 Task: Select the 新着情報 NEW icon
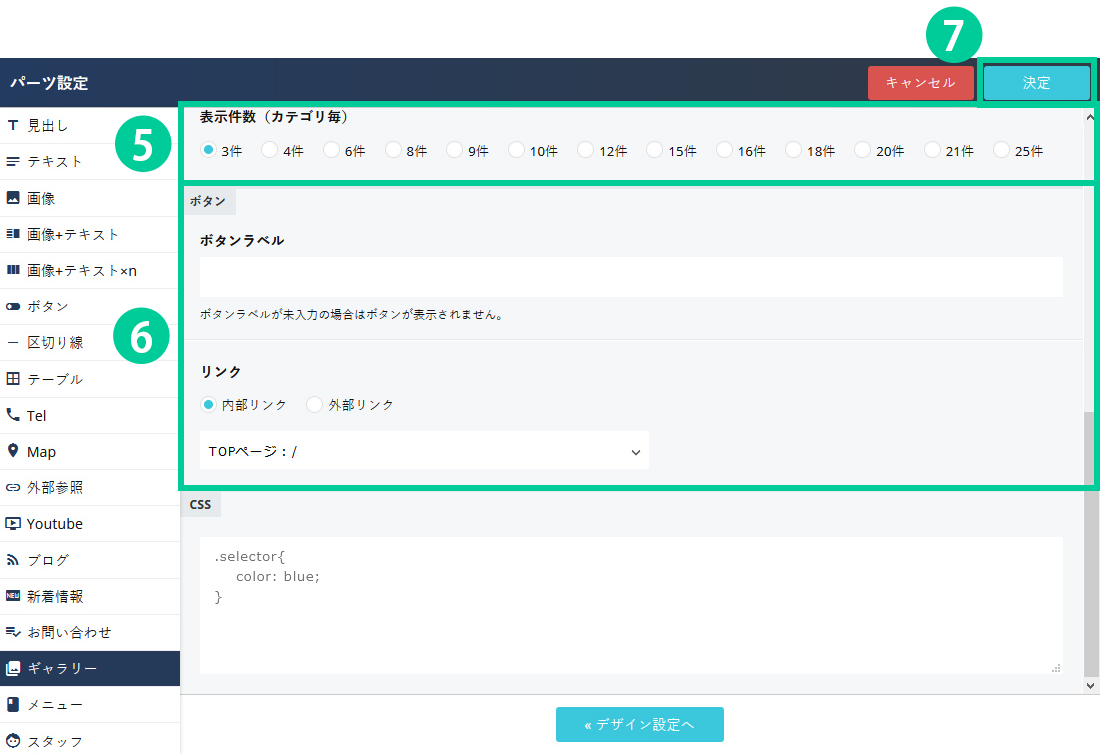pyautogui.click(x=13, y=596)
